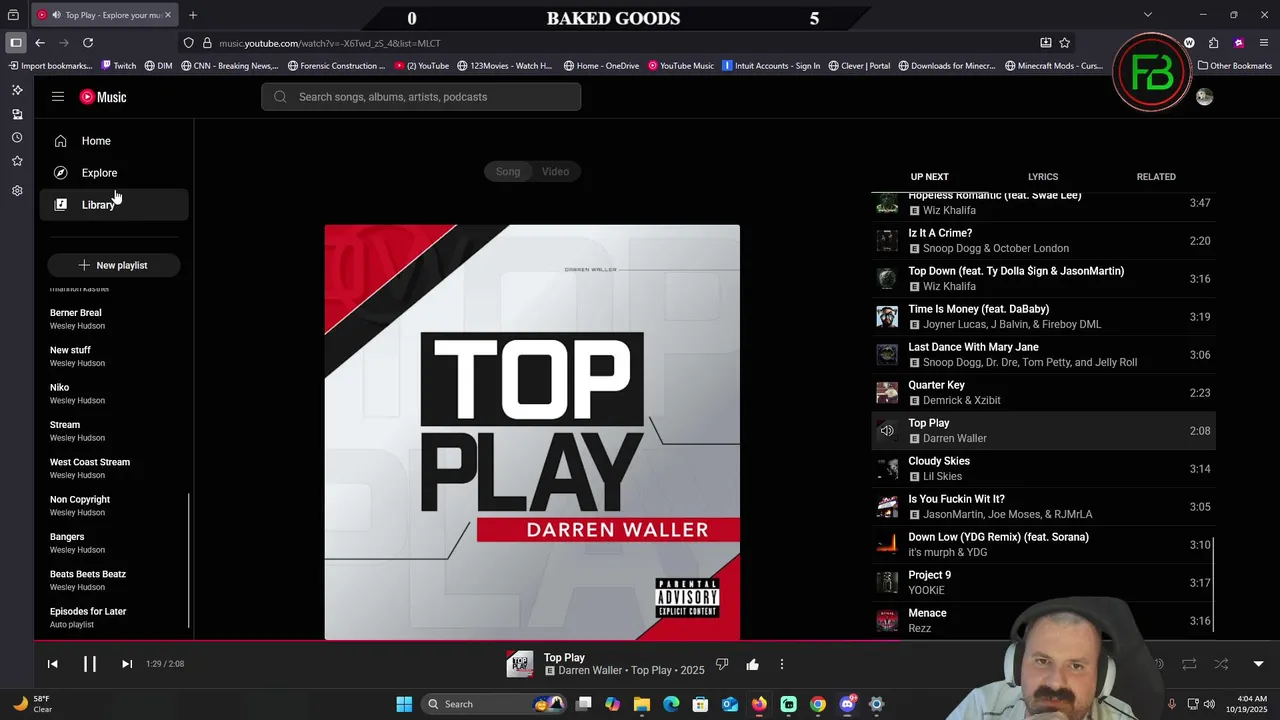The width and height of the screenshot is (1280, 720).
Task: Open more actions menu in player bar
Action: coord(782,664)
